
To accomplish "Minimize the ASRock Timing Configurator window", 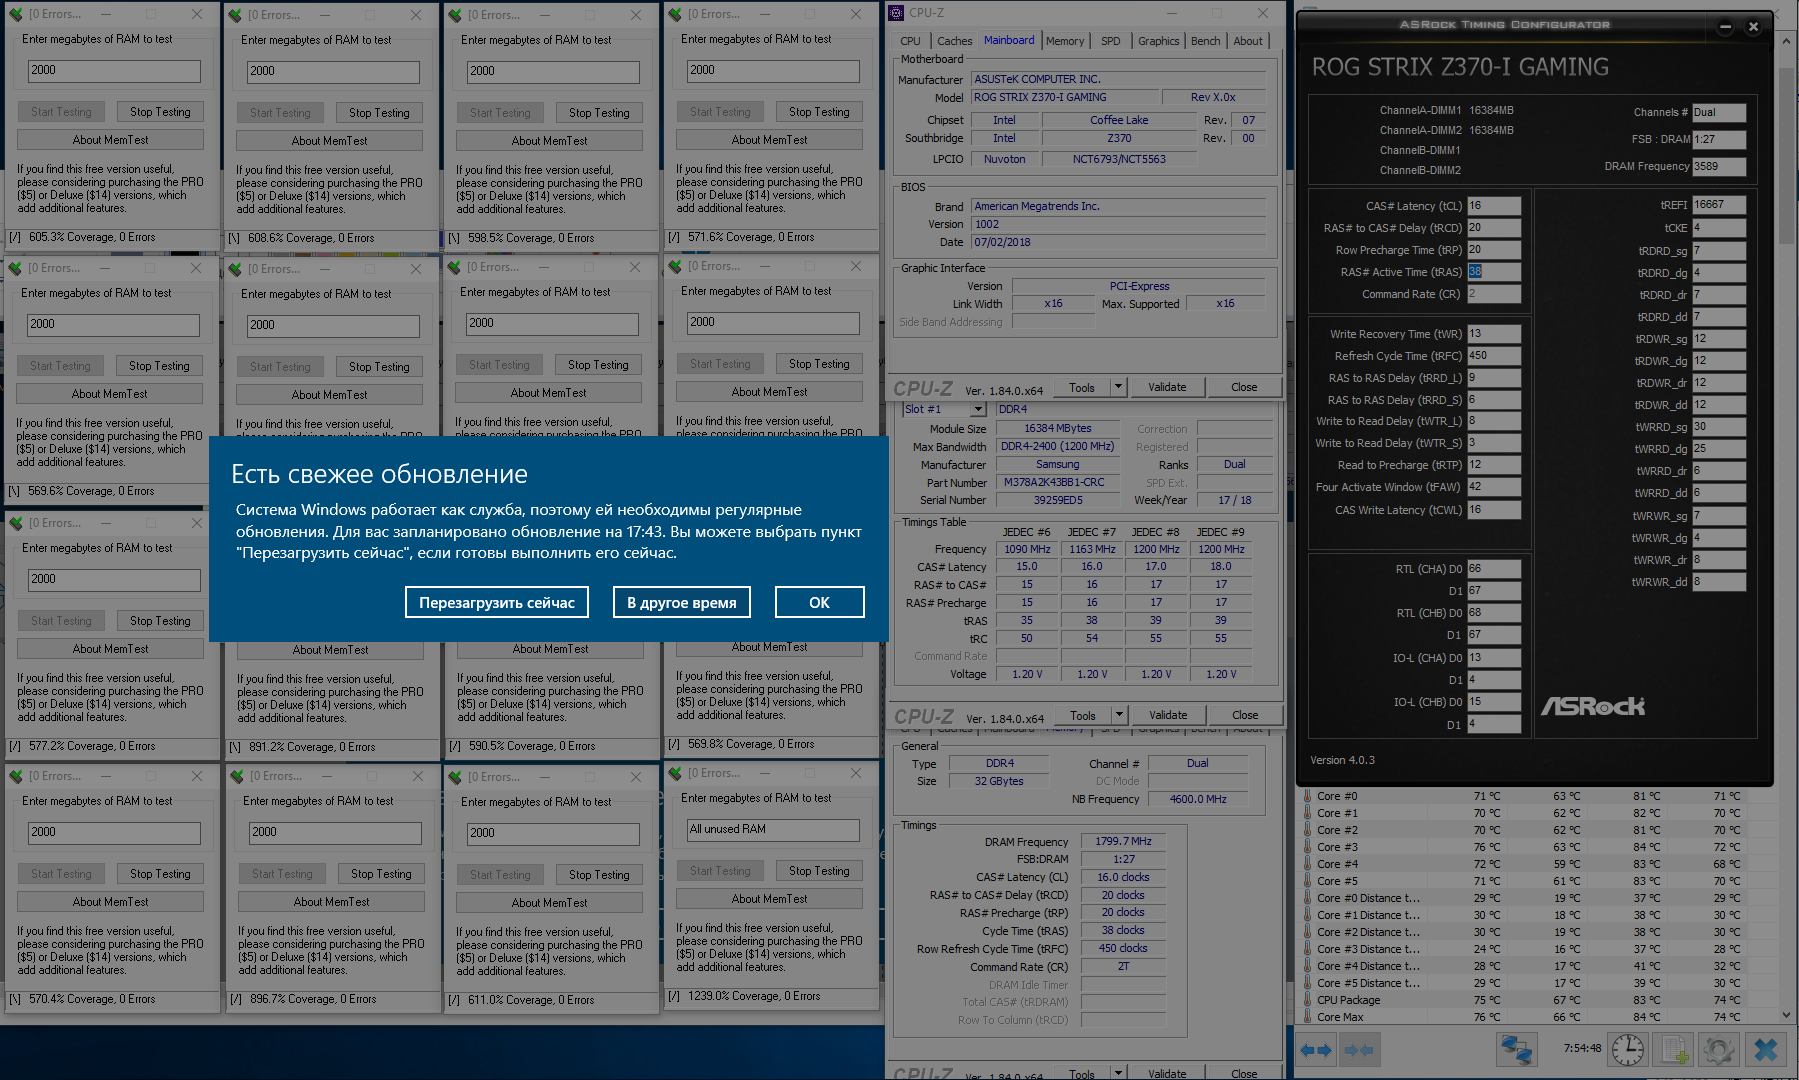I will point(1725,27).
